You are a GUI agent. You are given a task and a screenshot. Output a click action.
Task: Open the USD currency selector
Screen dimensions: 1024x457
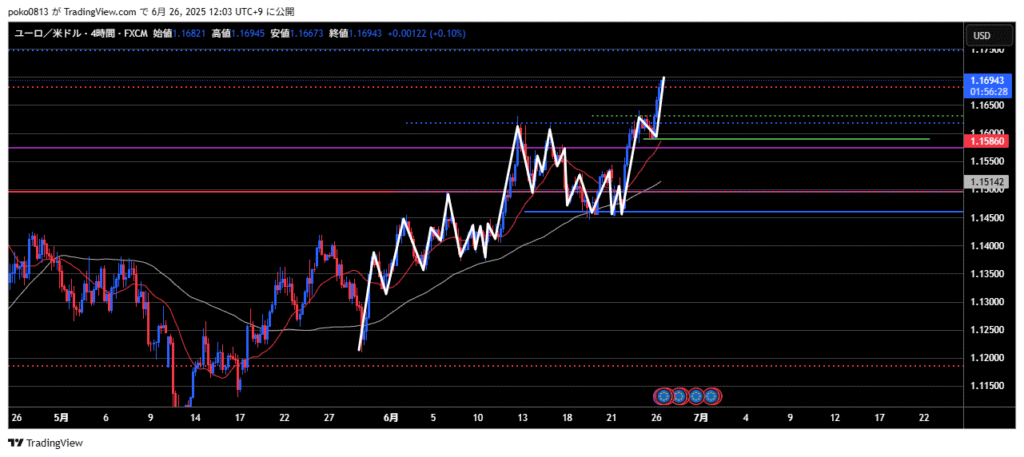[x=981, y=36]
